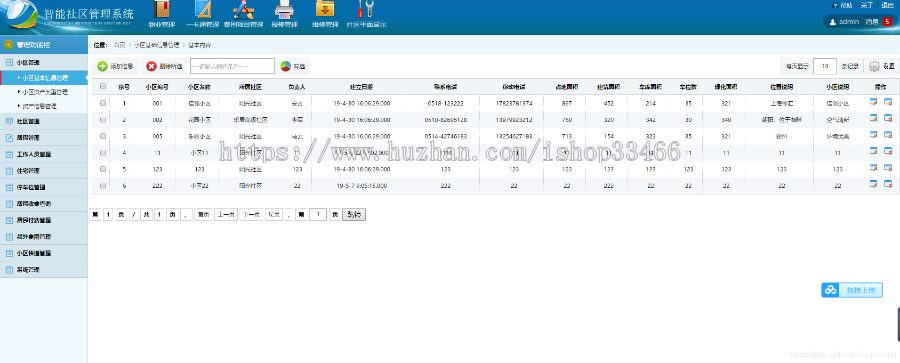
Task: Click edit icon for row 小区22
Action: 873,184
